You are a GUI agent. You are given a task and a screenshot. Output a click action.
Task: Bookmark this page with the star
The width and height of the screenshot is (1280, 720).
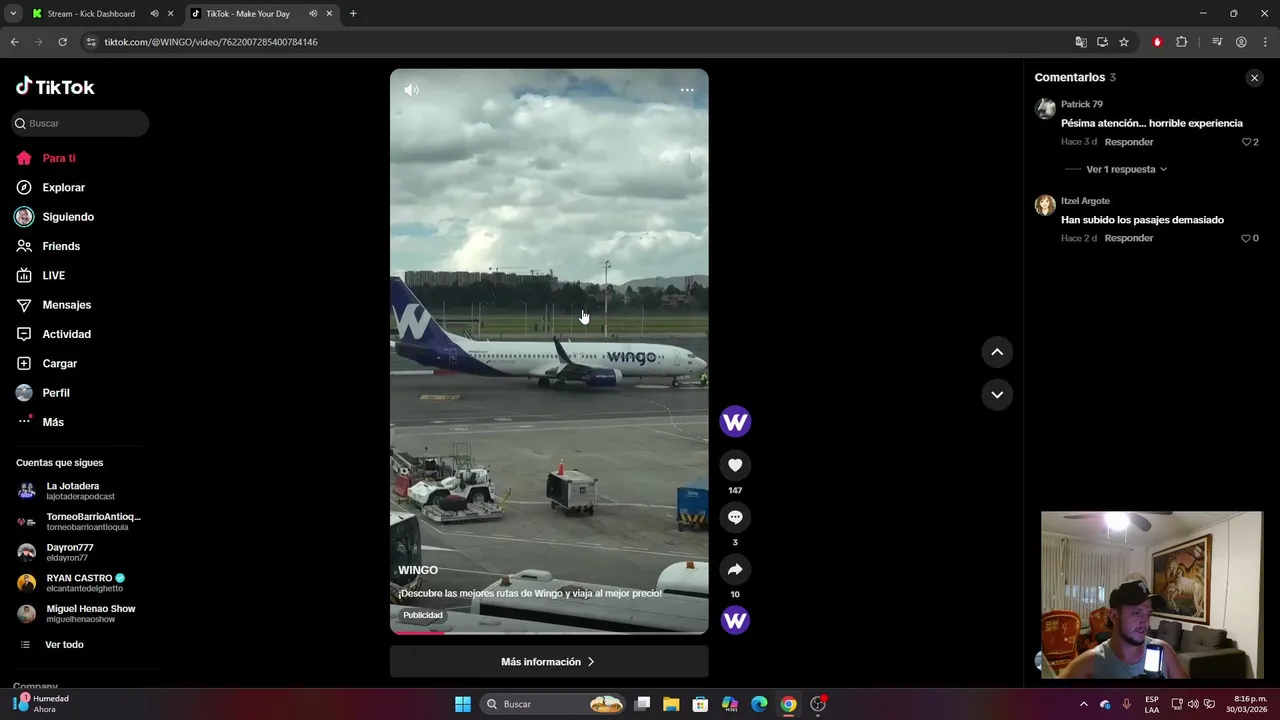(x=1124, y=42)
